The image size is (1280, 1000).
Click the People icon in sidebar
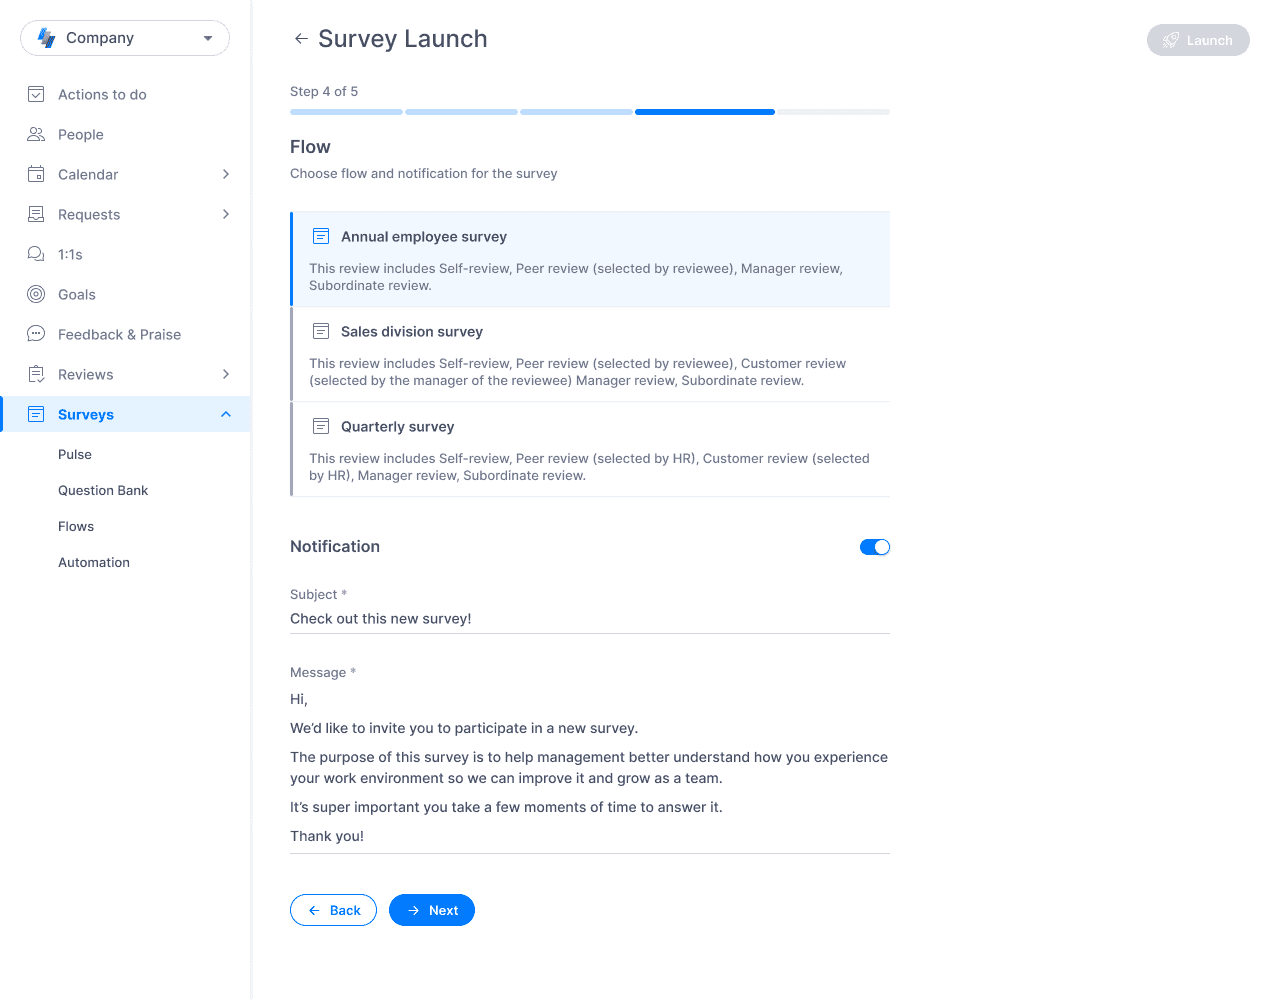pos(36,134)
